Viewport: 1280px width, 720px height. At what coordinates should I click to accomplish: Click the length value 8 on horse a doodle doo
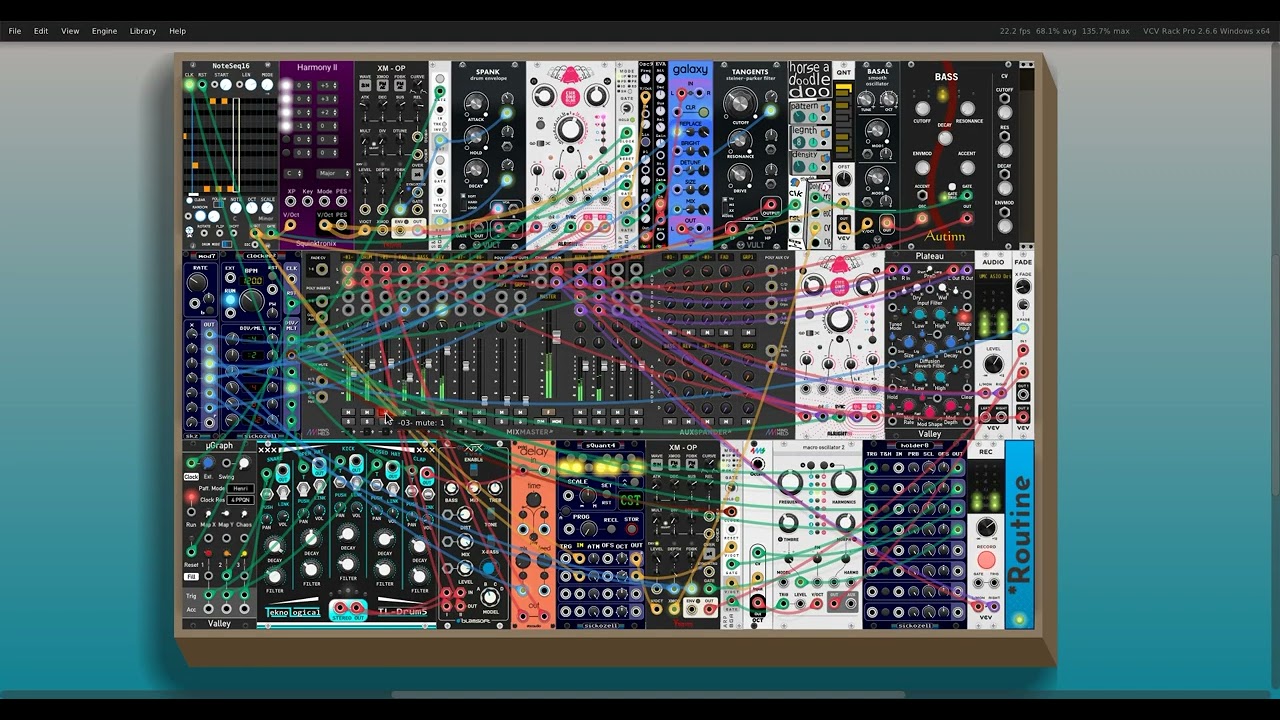(799, 143)
